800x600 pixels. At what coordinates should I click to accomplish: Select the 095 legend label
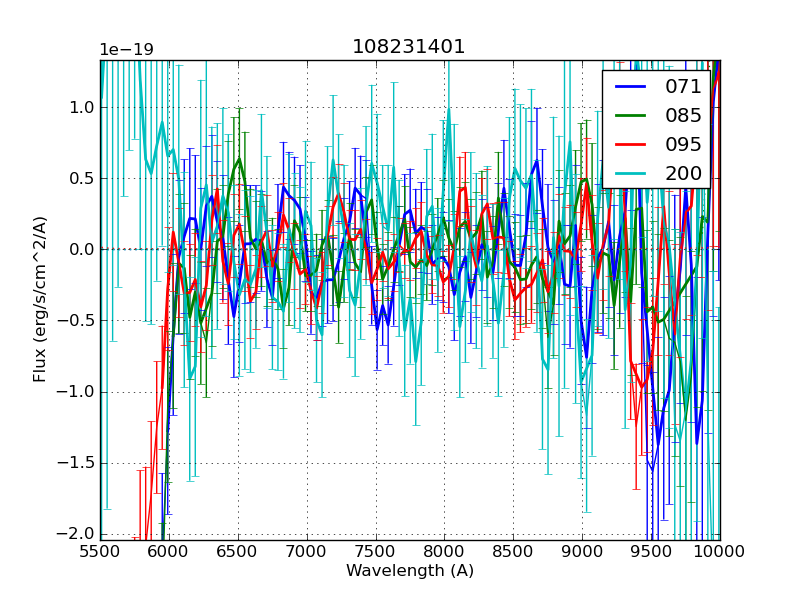[683, 144]
